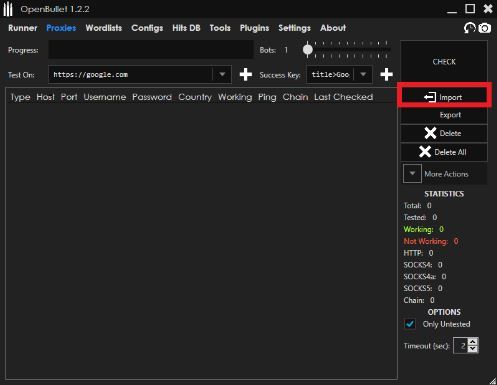This screenshot has height=385, width=497.
Task: Open the More Actions dropdown arrow
Action: coord(412,174)
